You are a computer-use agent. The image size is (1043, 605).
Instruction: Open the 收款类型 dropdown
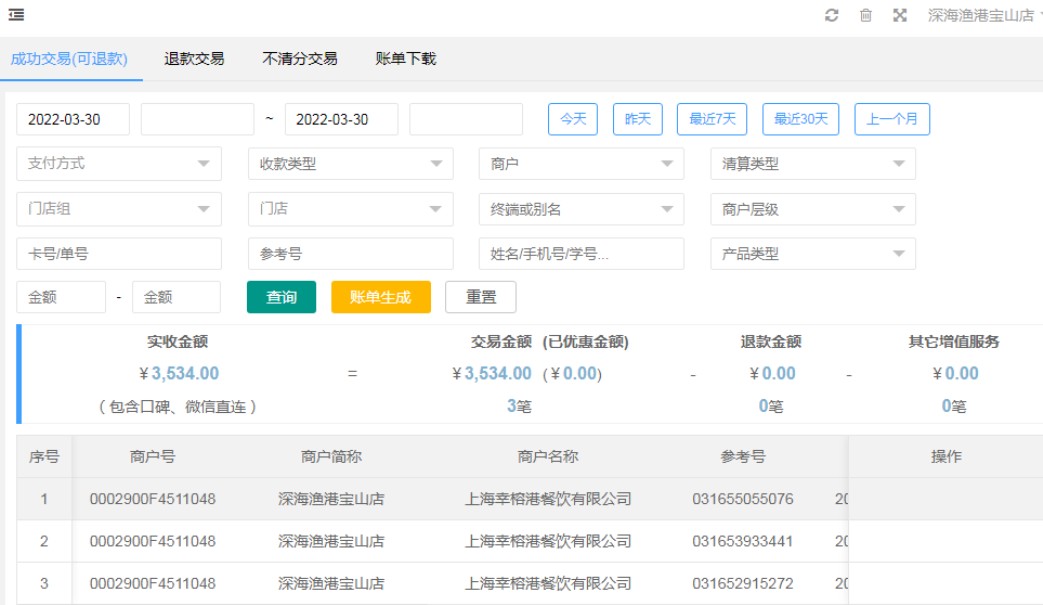pyautogui.click(x=350, y=164)
